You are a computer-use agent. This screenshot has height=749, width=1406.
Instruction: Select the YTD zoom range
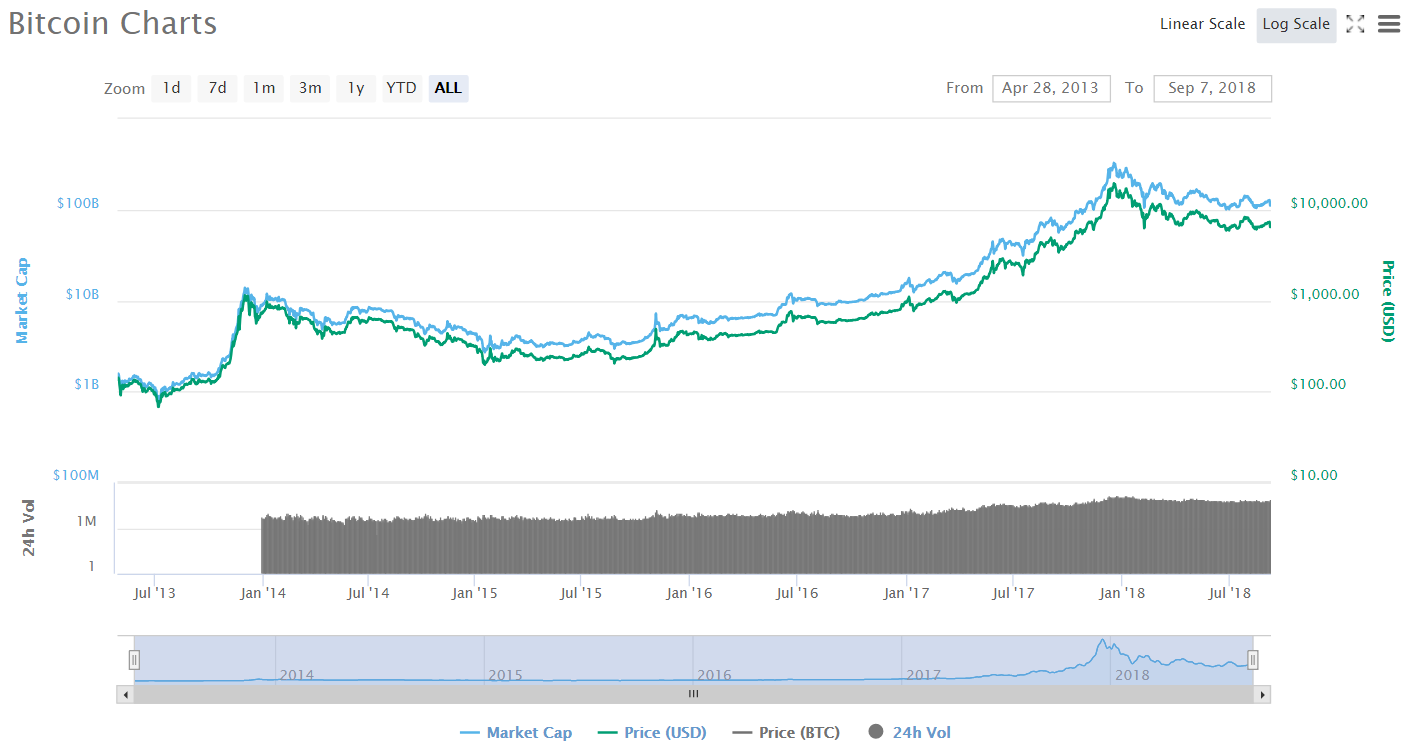click(401, 88)
